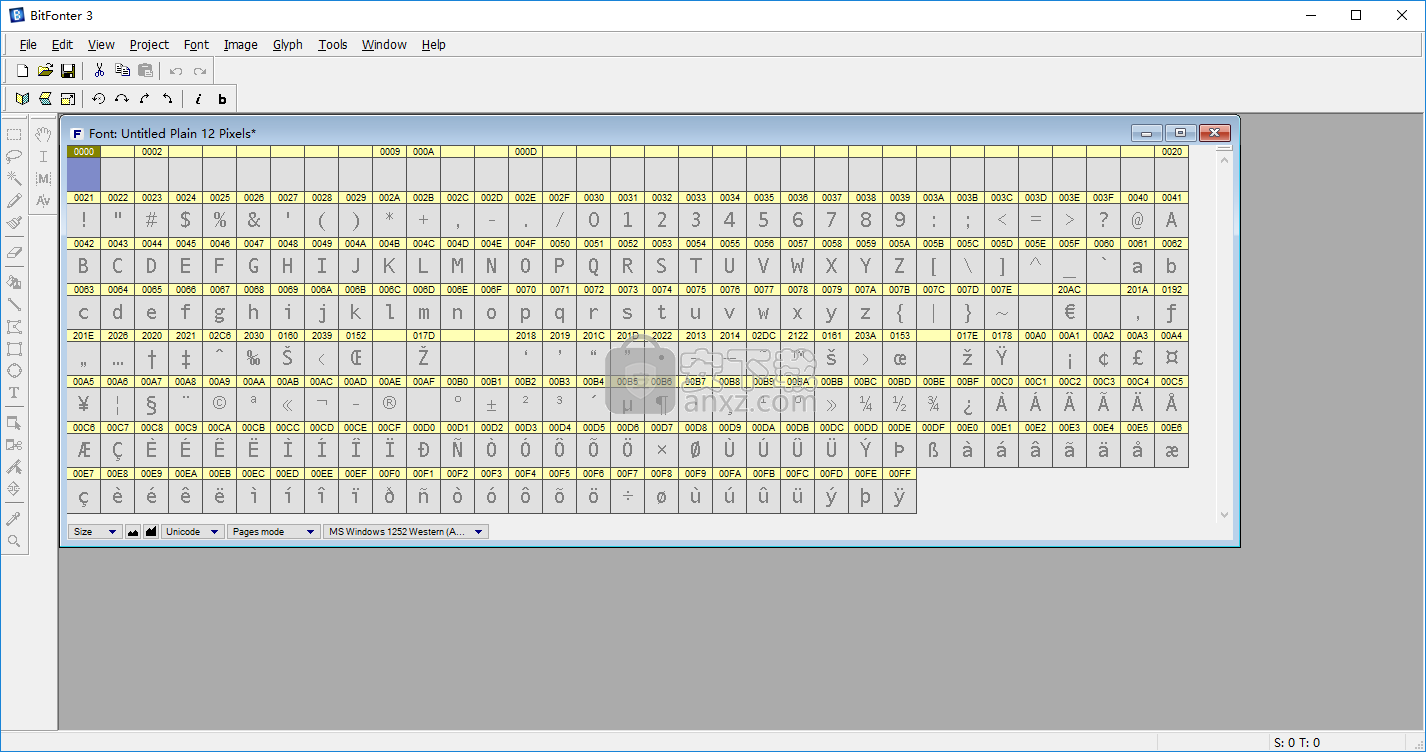Click the New file icon

(22, 71)
